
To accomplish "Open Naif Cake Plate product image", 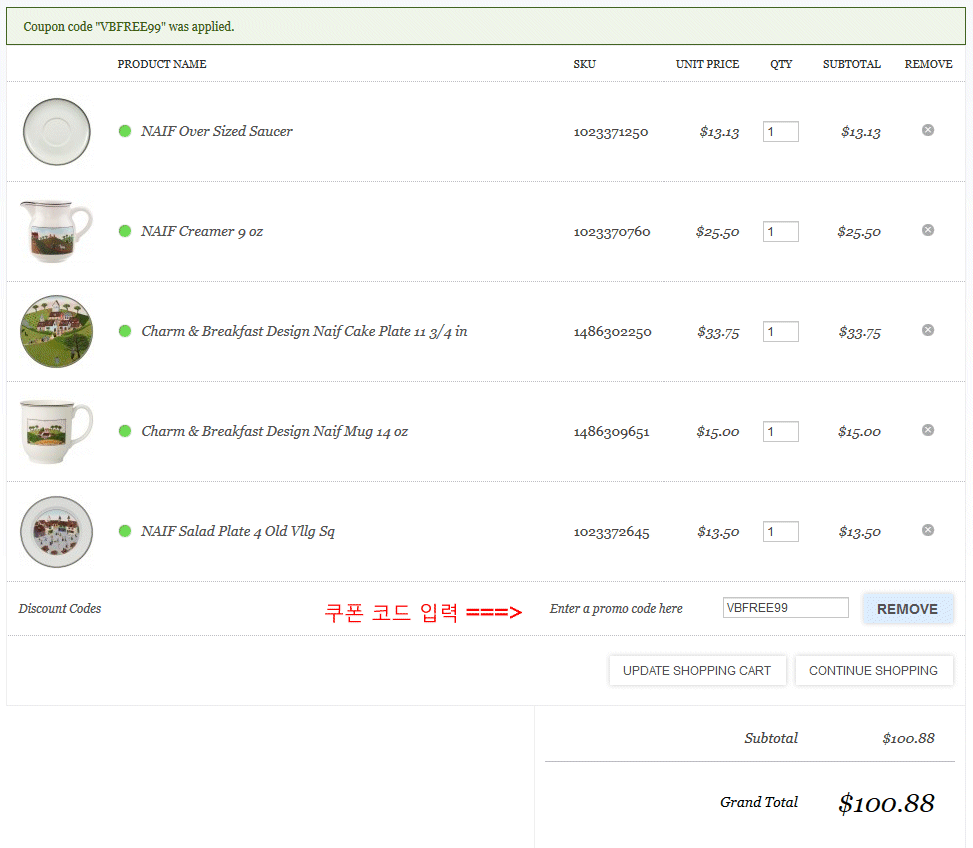I will pyautogui.click(x=56, y=331).
